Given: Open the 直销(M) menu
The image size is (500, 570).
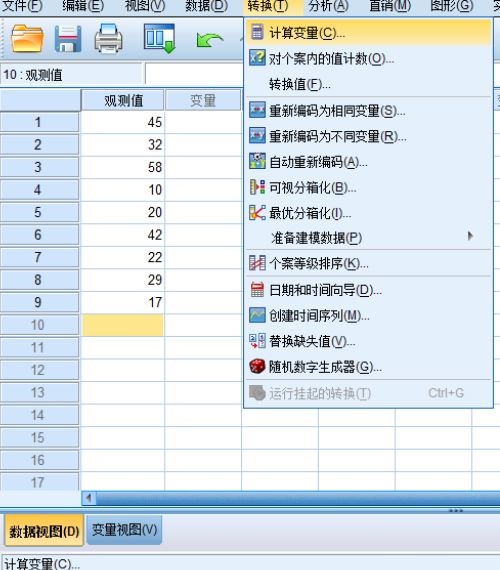Looking at the screenshot, I should [390, 6].
